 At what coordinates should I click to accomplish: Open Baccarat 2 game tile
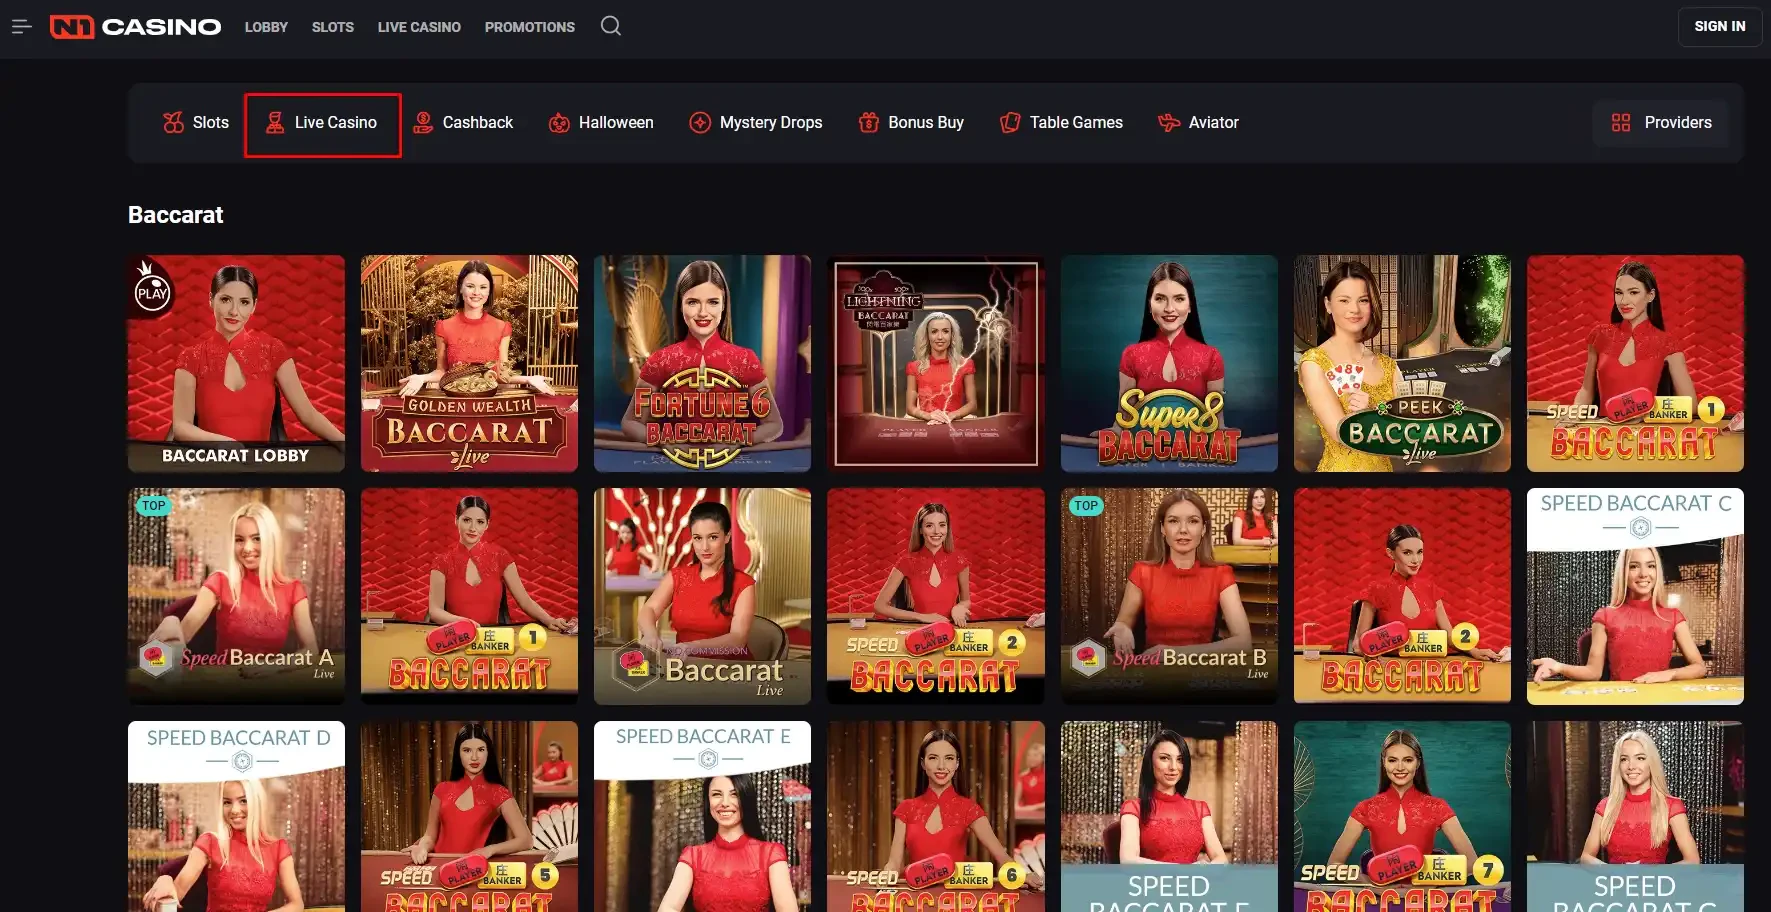point(1402,597)
